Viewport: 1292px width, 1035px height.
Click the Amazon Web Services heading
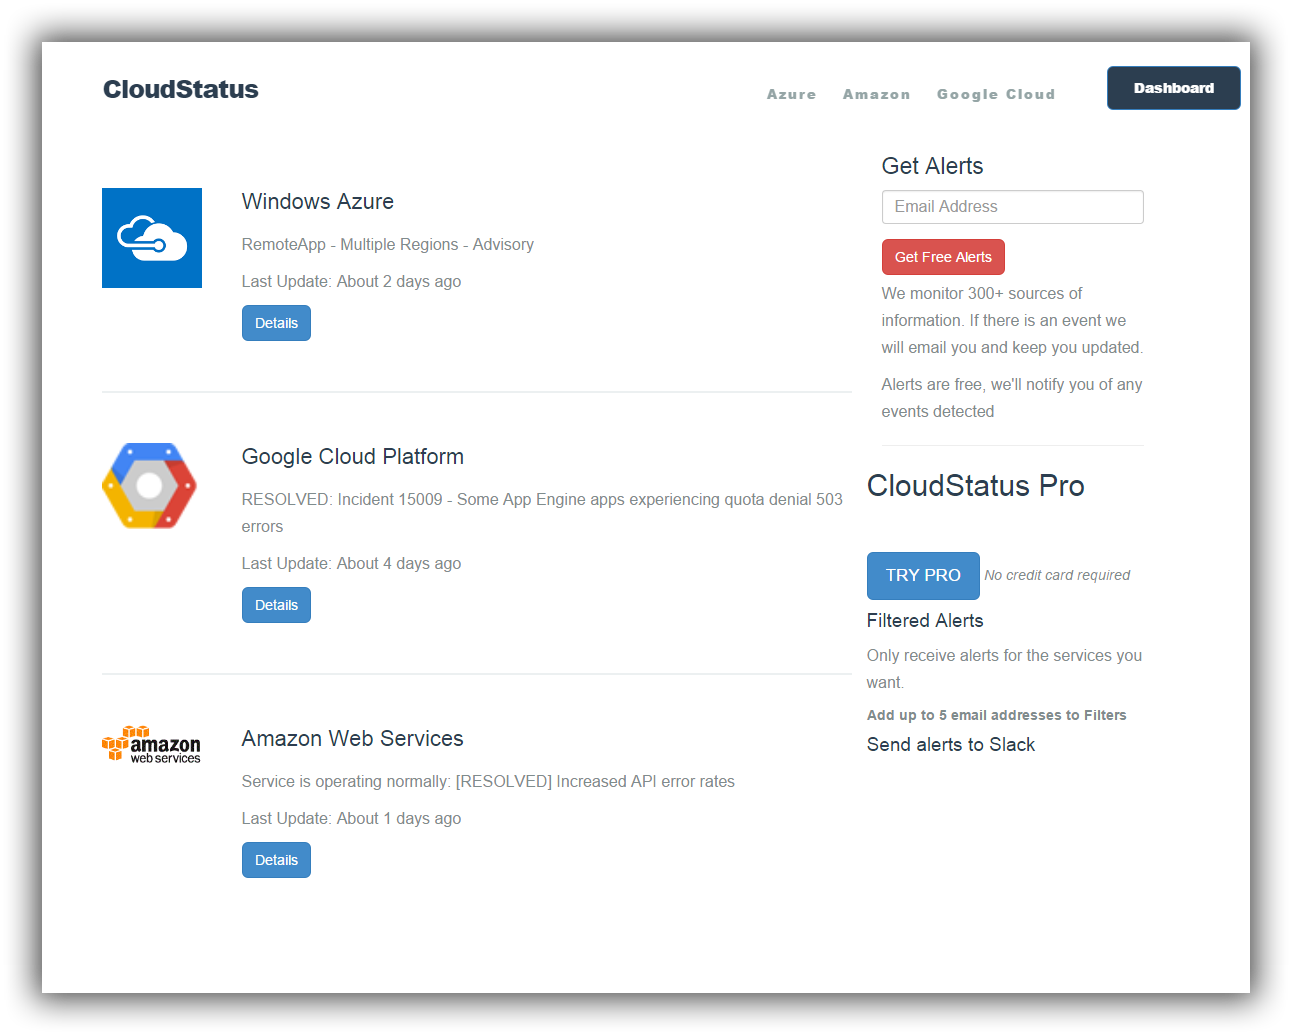[353, 739]
